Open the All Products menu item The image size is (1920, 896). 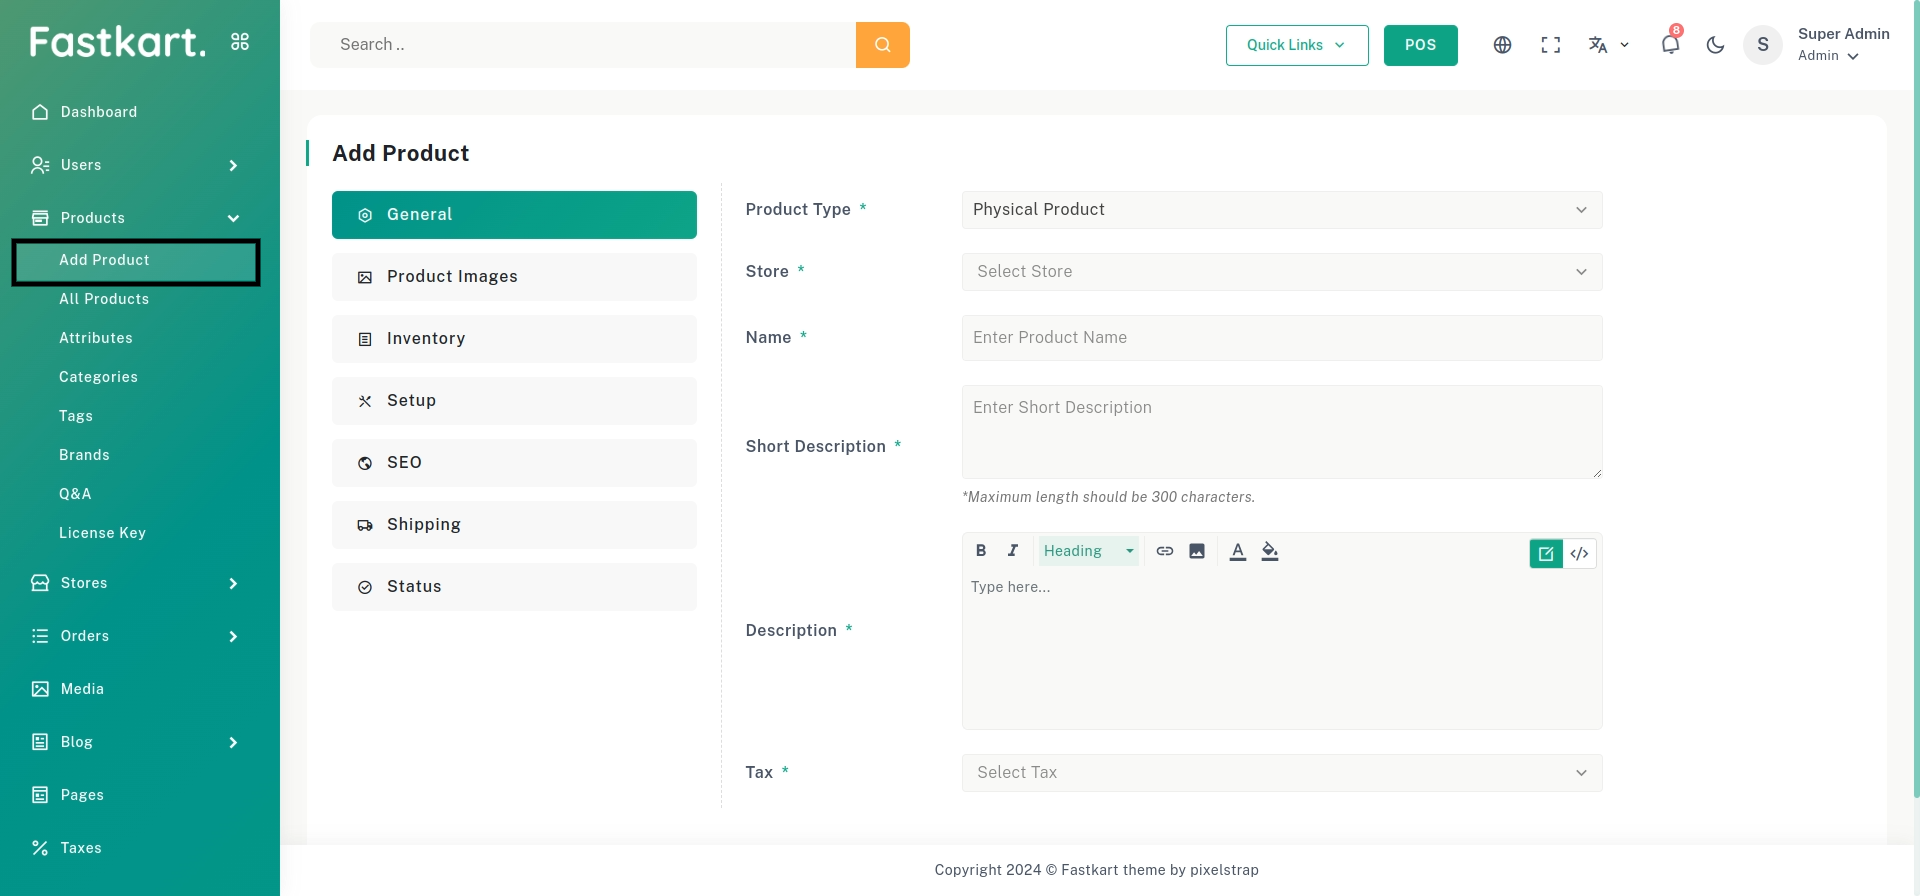pyautogui.click(x=104, y=299)
